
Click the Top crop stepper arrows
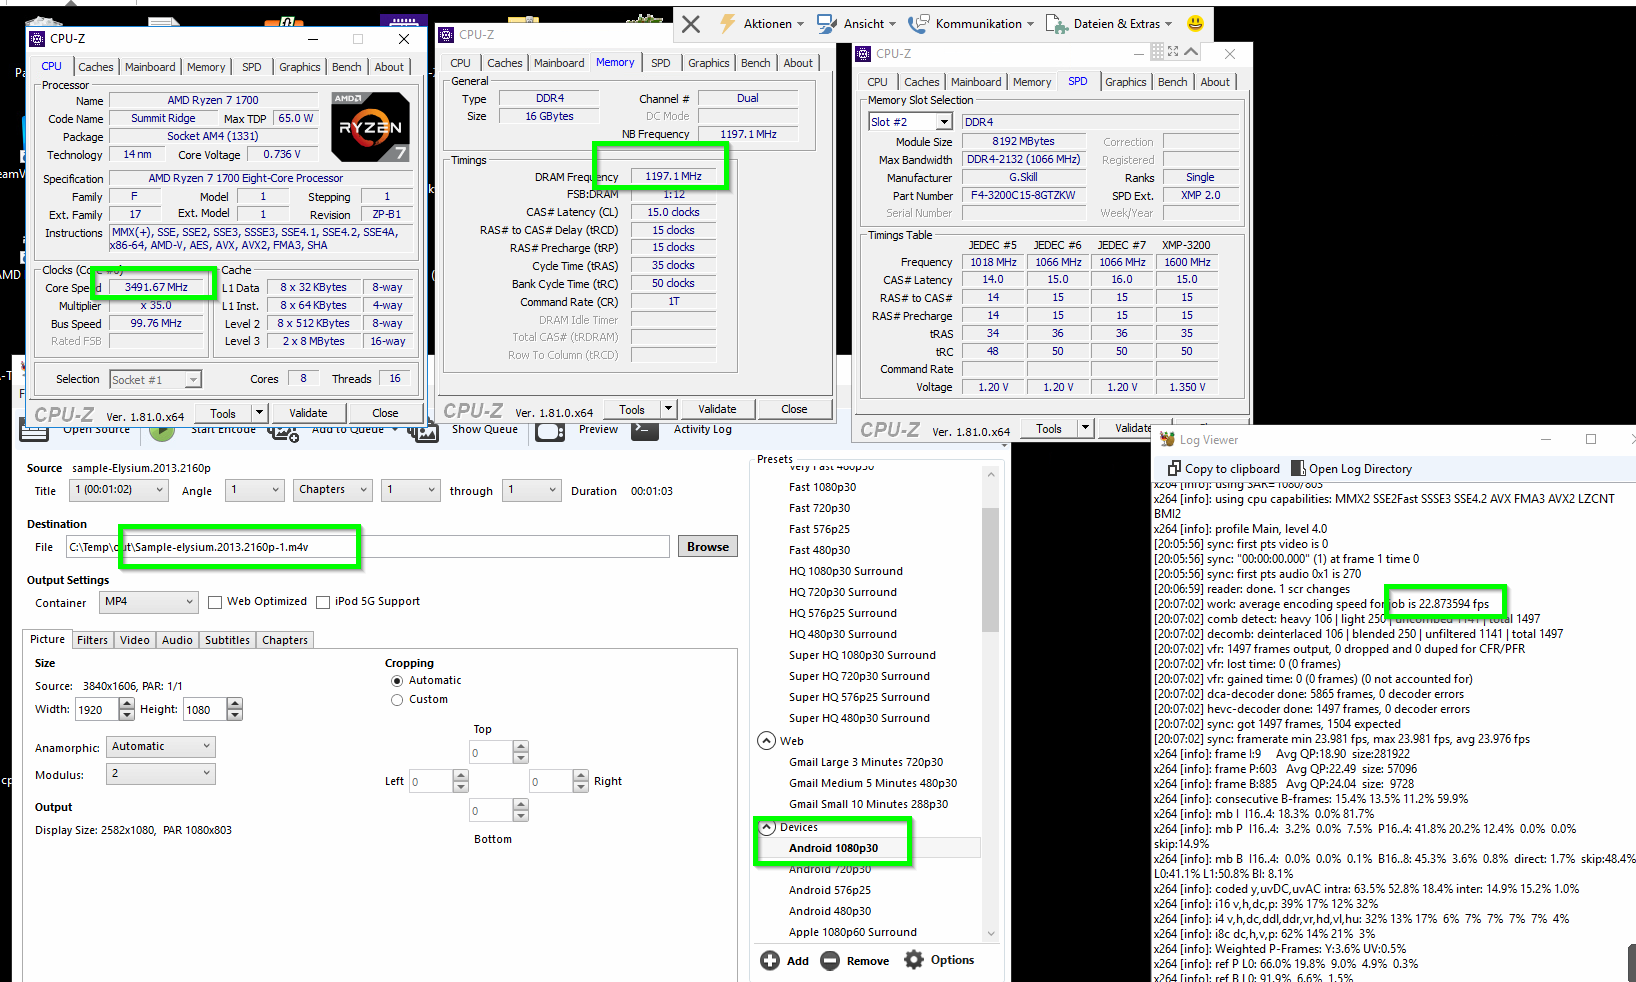(x=520, y=752)
